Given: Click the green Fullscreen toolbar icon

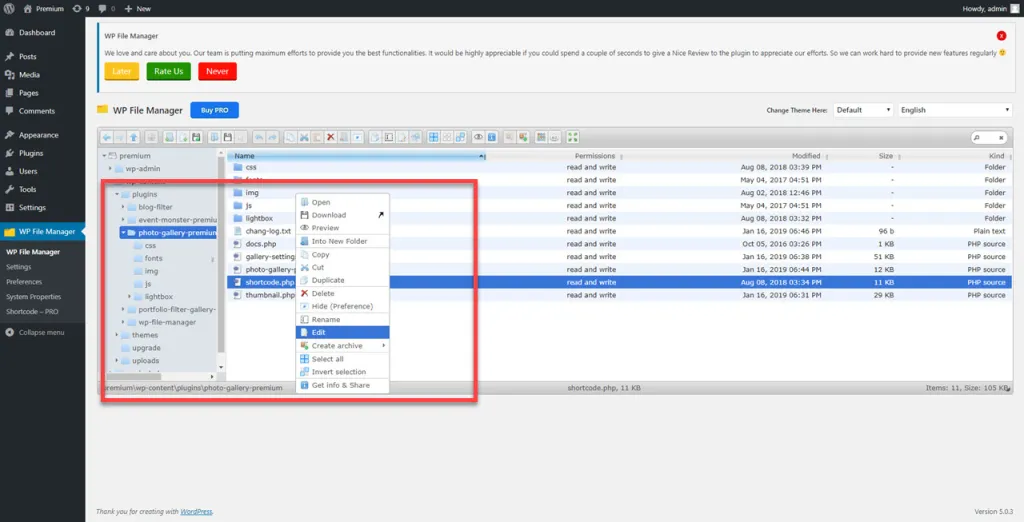Looking at the screenshot, I should click(x=573, y=137).
